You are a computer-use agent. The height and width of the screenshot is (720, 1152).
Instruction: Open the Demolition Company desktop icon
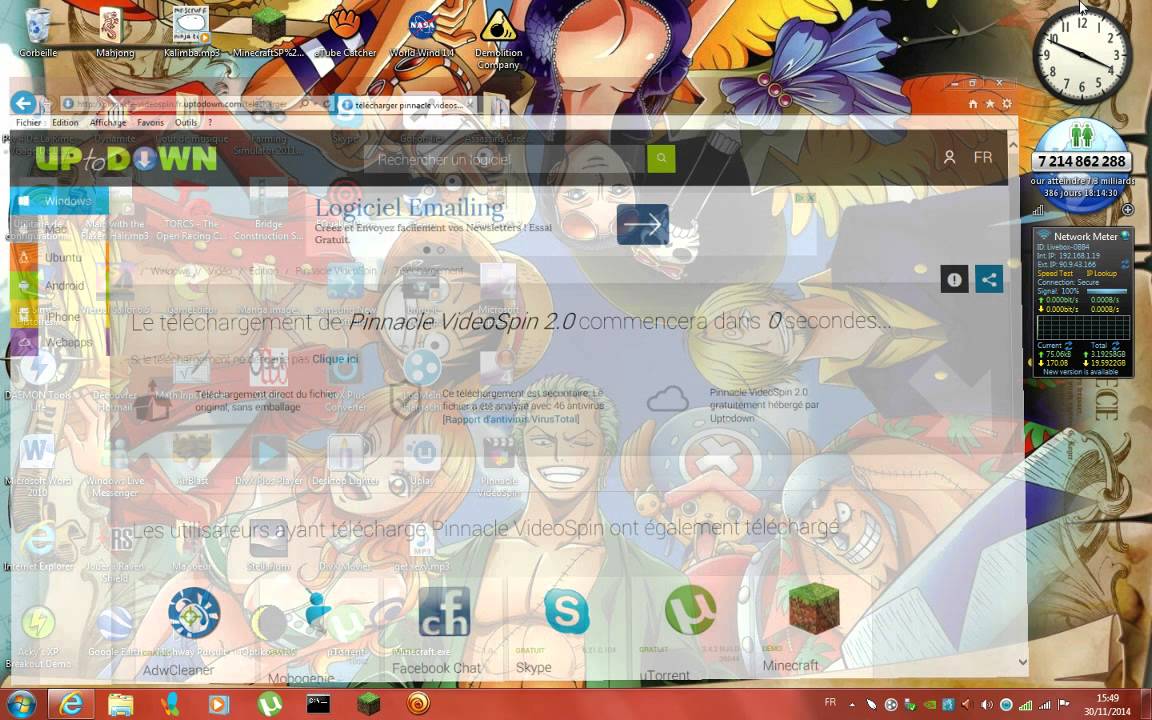pos(498,37)
